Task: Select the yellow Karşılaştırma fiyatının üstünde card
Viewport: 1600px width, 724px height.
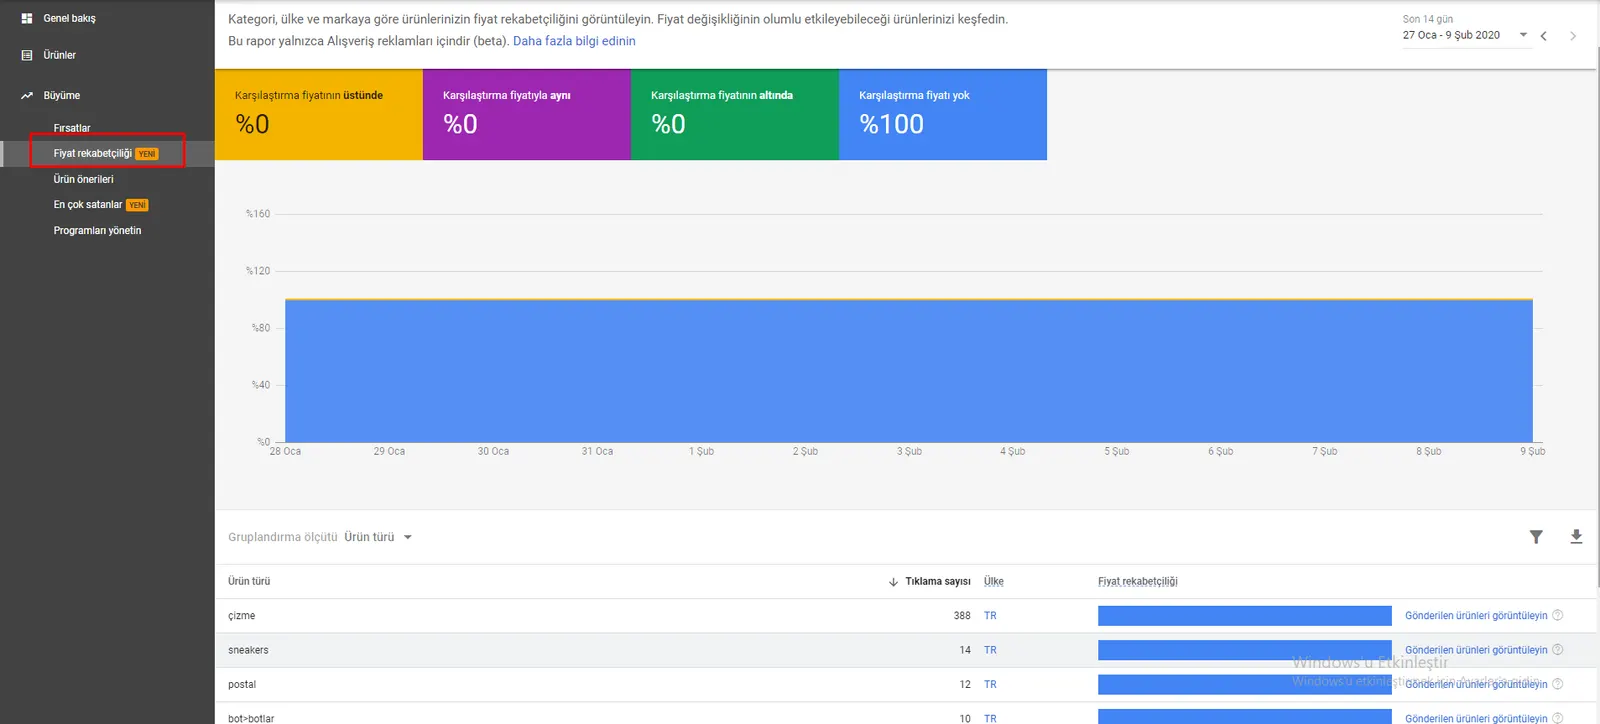Action: click(319, 114)
